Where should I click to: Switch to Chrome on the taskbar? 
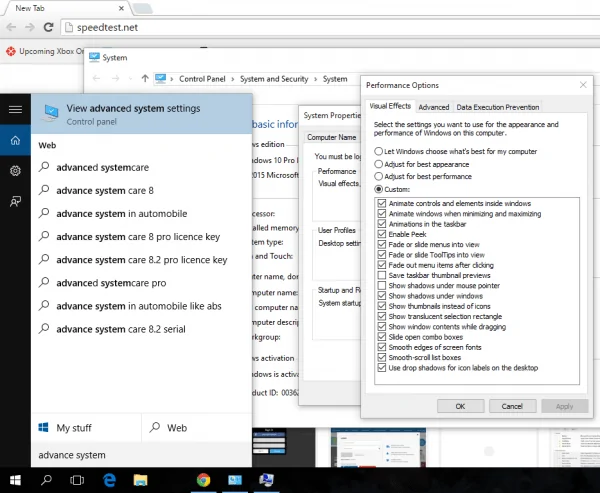203,480
